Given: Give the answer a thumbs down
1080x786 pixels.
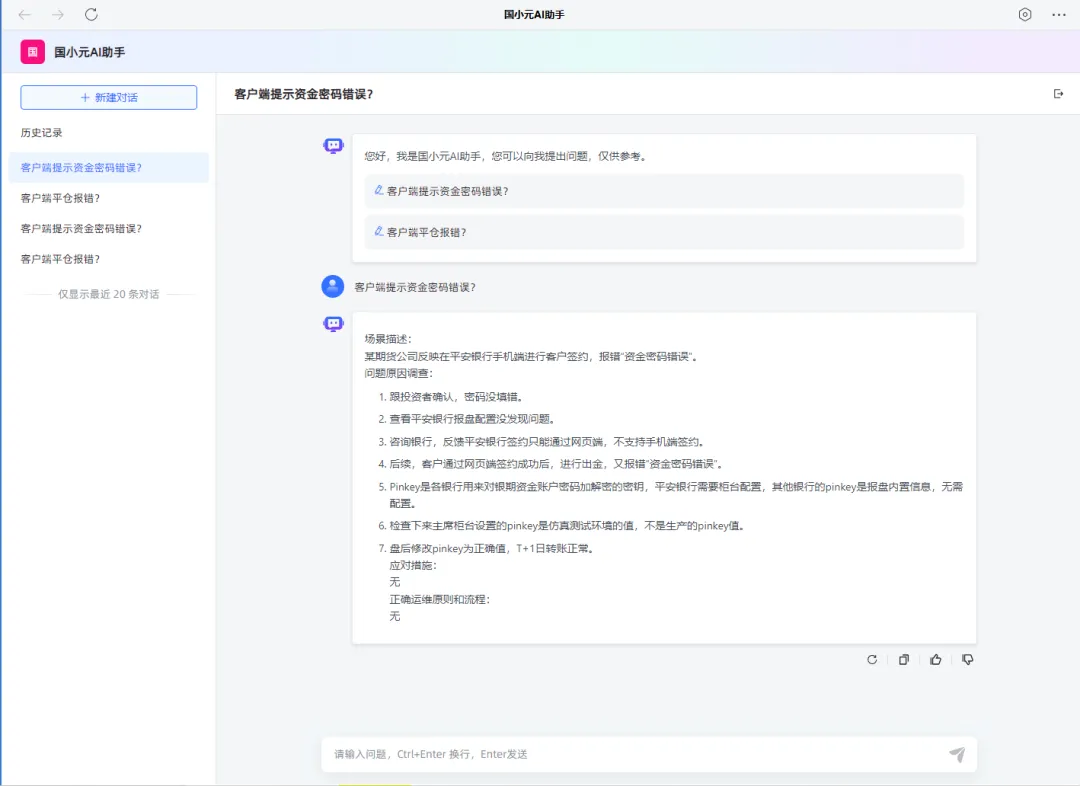Looking at the screenshot, I should tap(967, 660).
